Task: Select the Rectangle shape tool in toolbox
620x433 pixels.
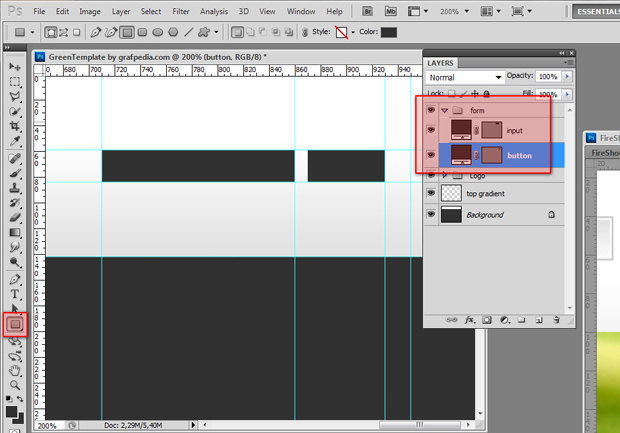Action: point(15,324)
